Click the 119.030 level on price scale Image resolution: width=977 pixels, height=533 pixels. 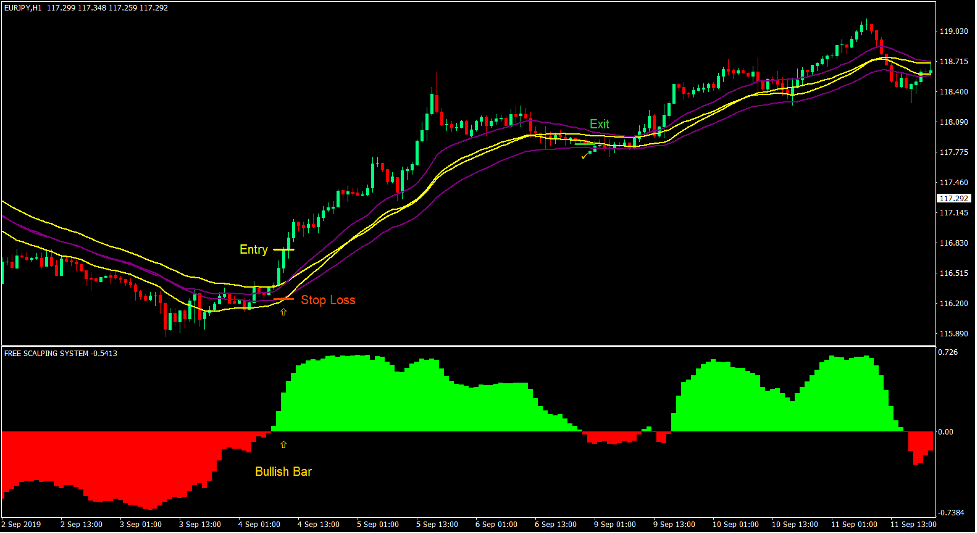[x=953, y=31]
